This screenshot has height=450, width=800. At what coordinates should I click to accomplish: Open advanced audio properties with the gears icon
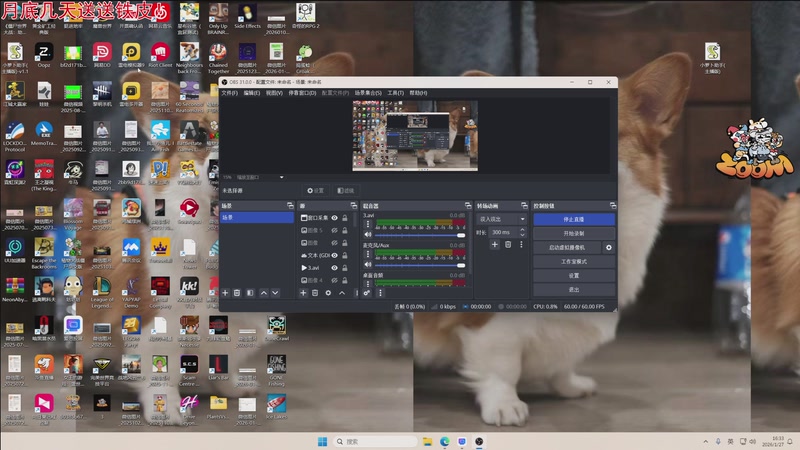tap(367, 293)
